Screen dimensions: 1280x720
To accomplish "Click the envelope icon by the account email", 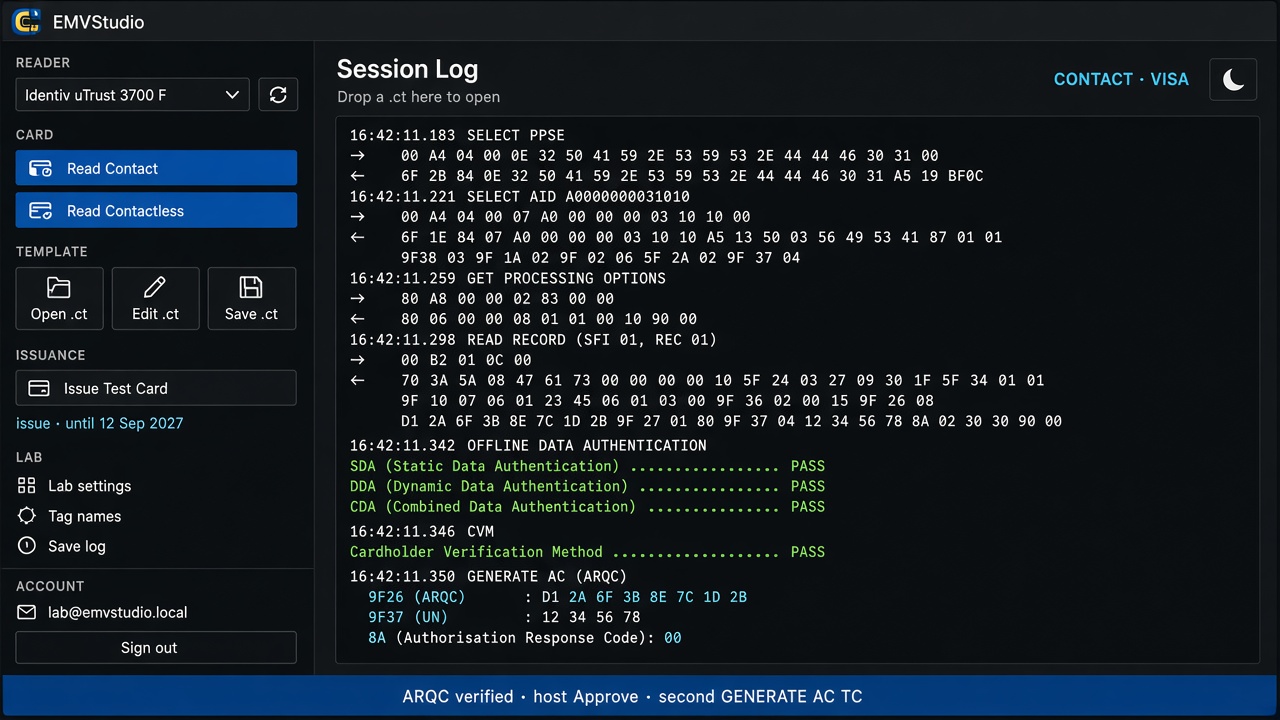I will pyautogui.click(x=27, y=612).
